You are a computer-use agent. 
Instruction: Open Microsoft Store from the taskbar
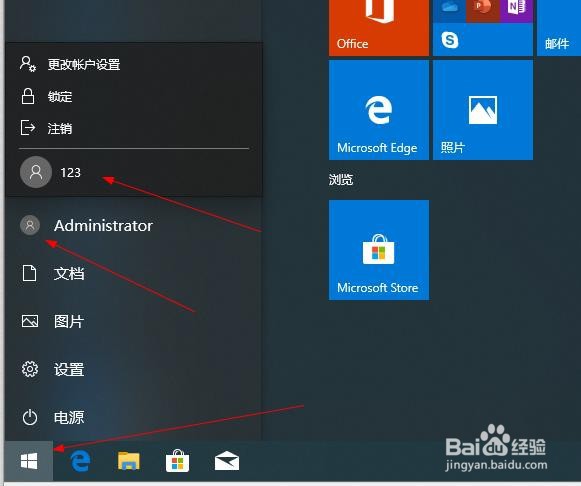point(177,461)
